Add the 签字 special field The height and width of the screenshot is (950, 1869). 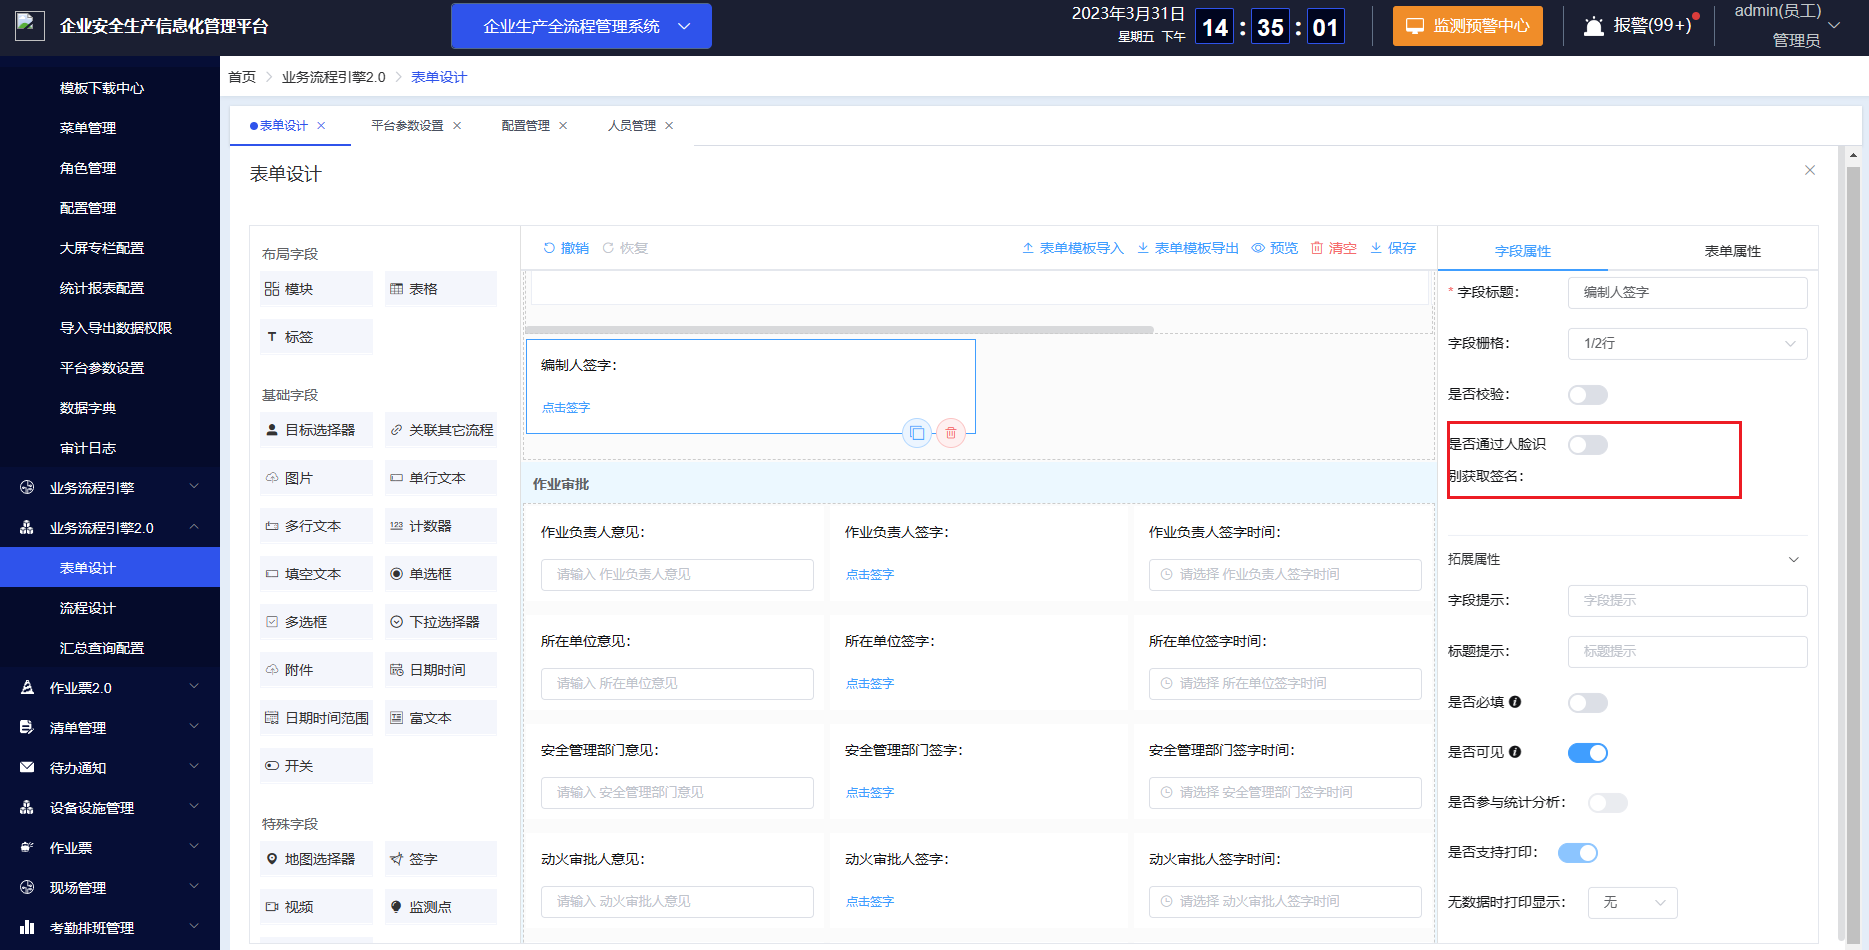coord(441,859)
